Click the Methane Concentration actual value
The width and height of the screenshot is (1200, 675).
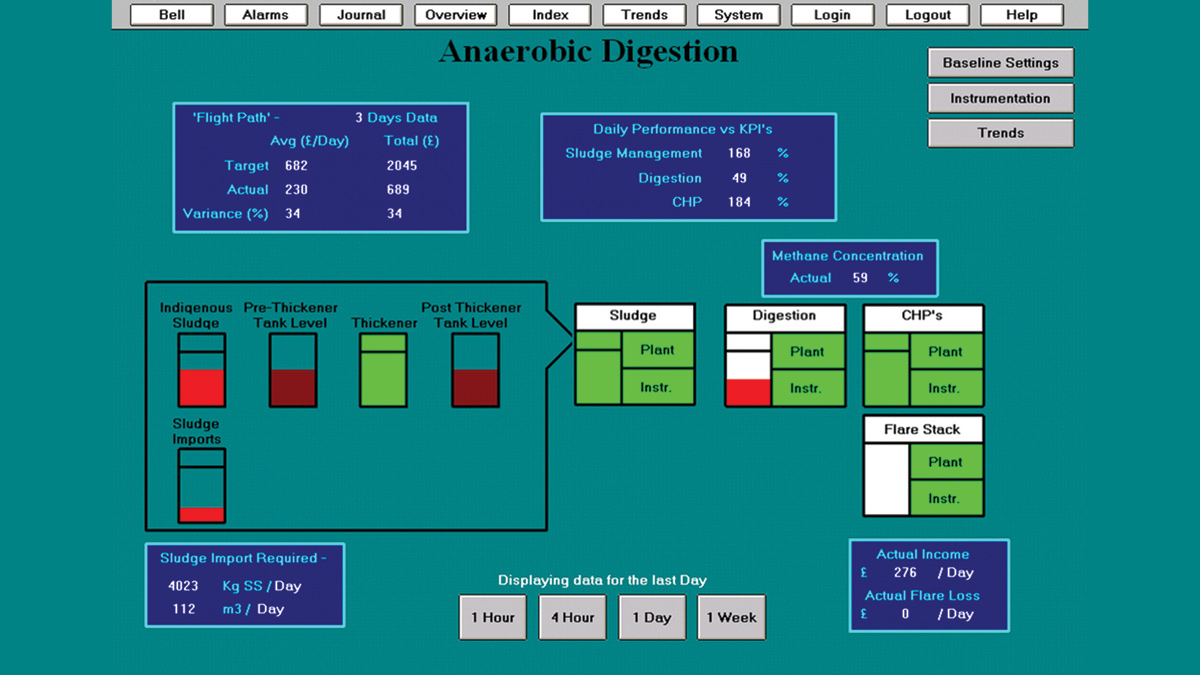[x=860, y=278]
